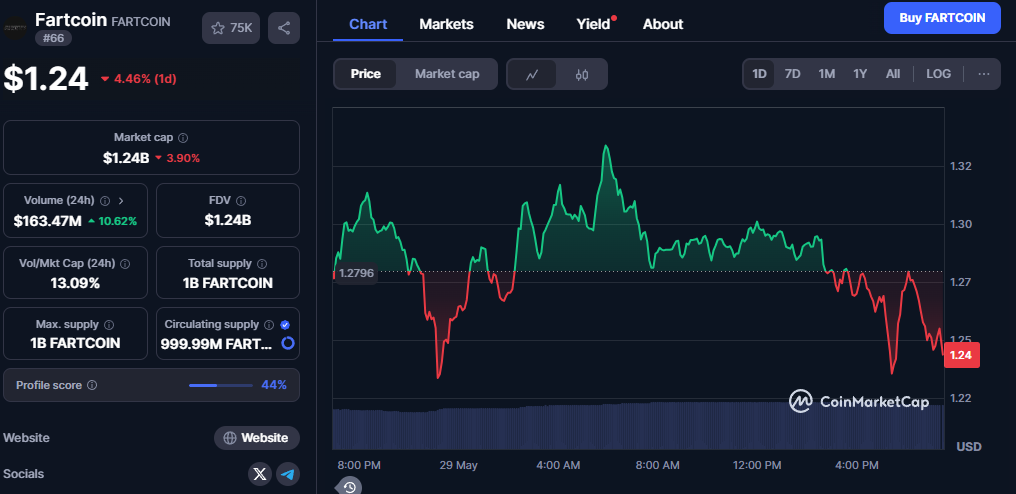This screenshot has width=1016, height=494.
Task: Click info icon beside Market cap
Action: coord(183,137)
